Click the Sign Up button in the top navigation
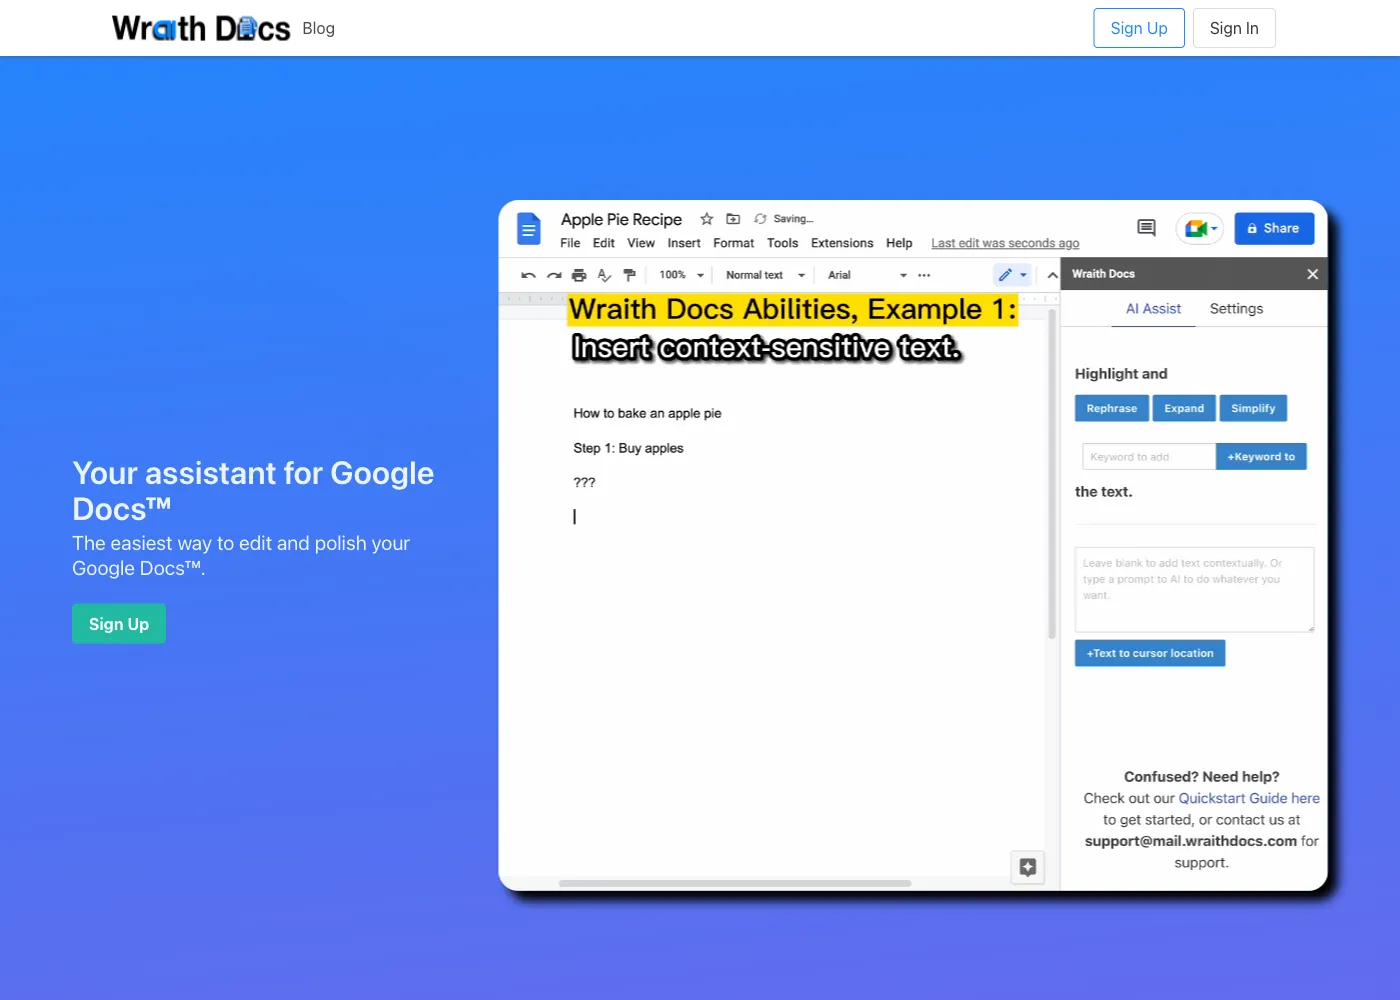 pos(1139,28)
